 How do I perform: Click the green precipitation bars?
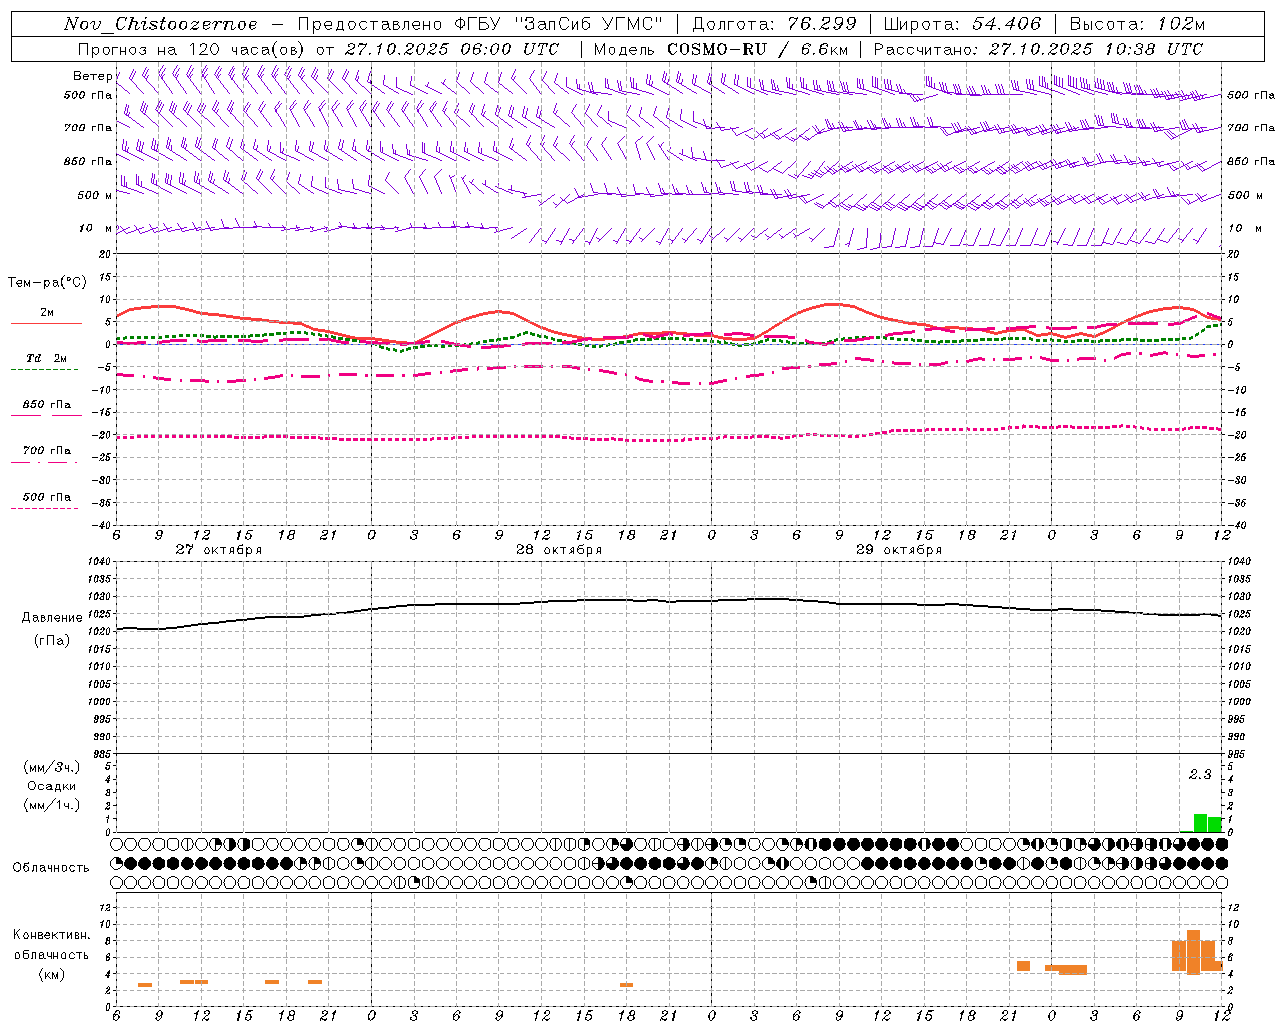pyautogui.click(x=1207, y=823)
